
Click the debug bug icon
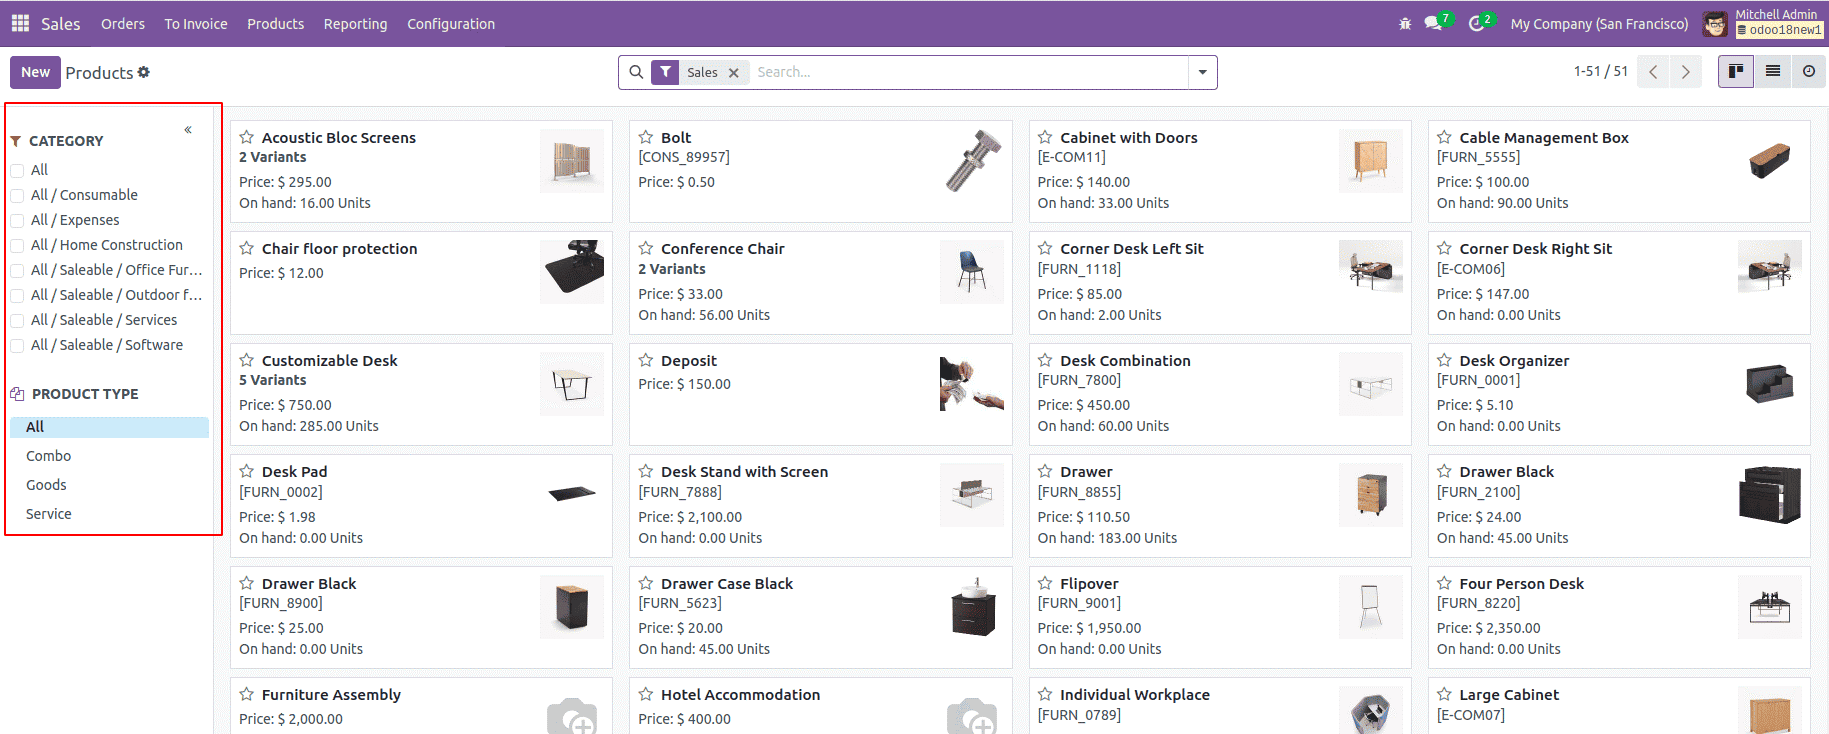pyautogui.click(x=1405, y=24)
